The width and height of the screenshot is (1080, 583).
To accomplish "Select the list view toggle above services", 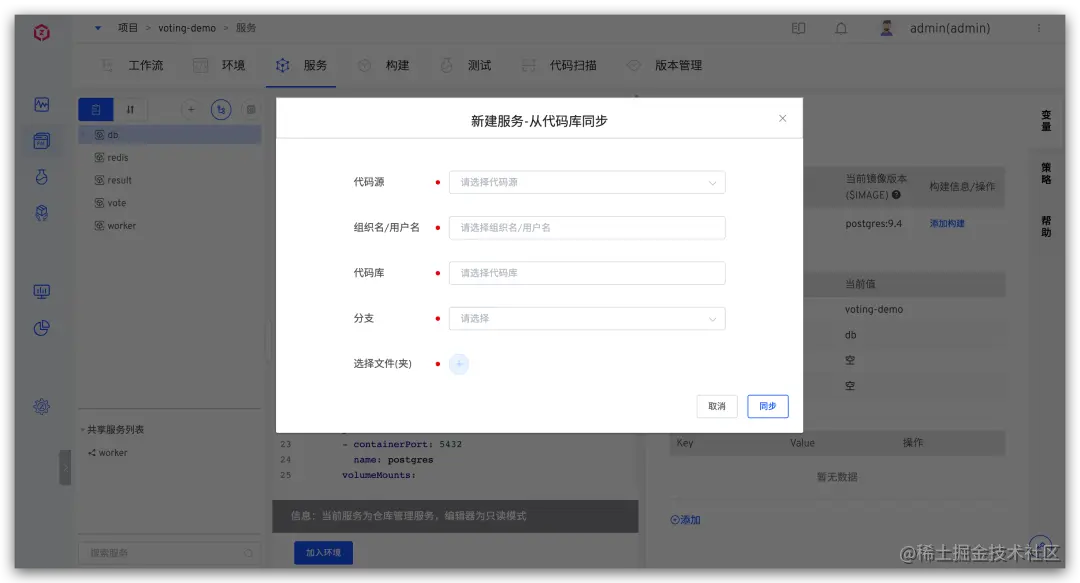I will coord(96,109).
